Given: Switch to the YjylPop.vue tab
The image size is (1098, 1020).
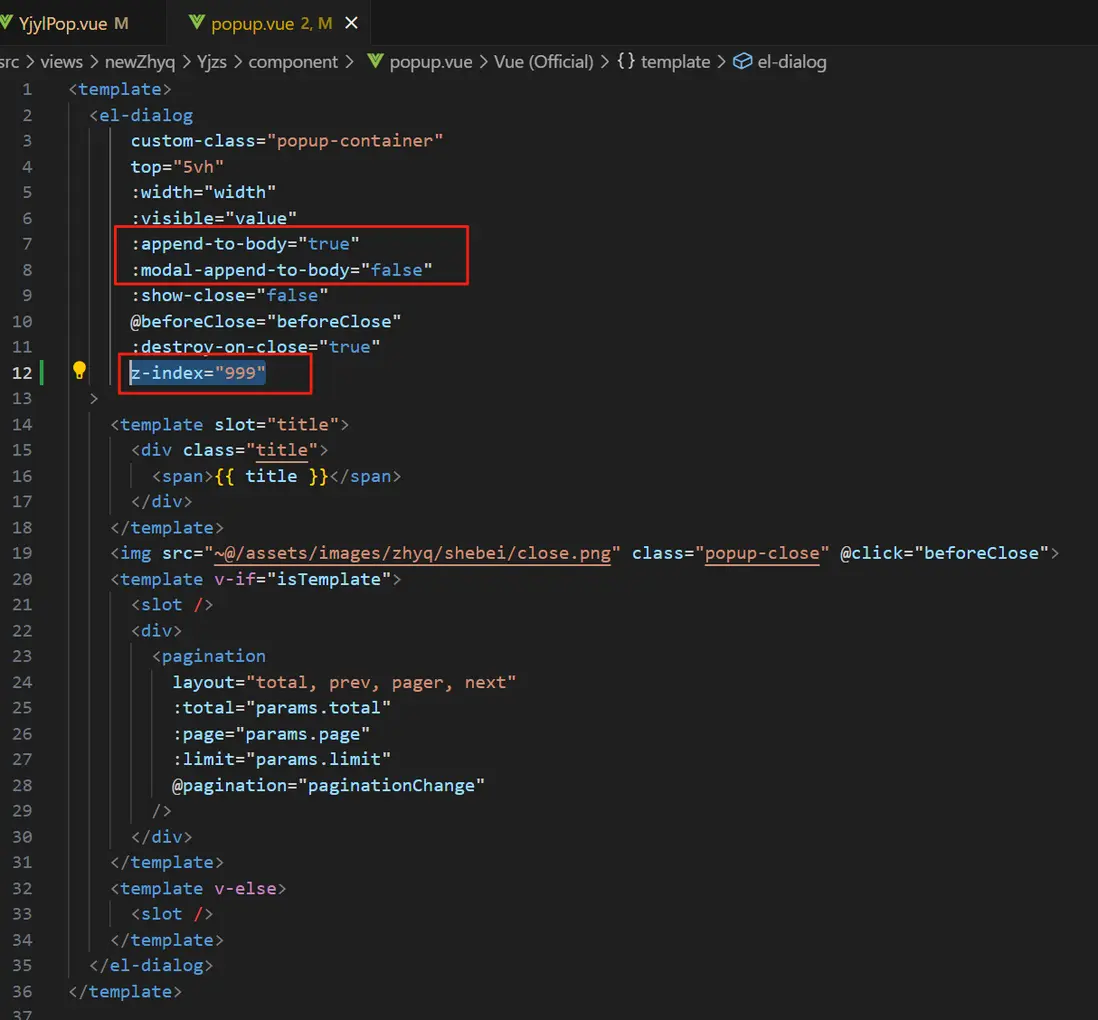Looking at the screenshot, I should pos(62,24).
